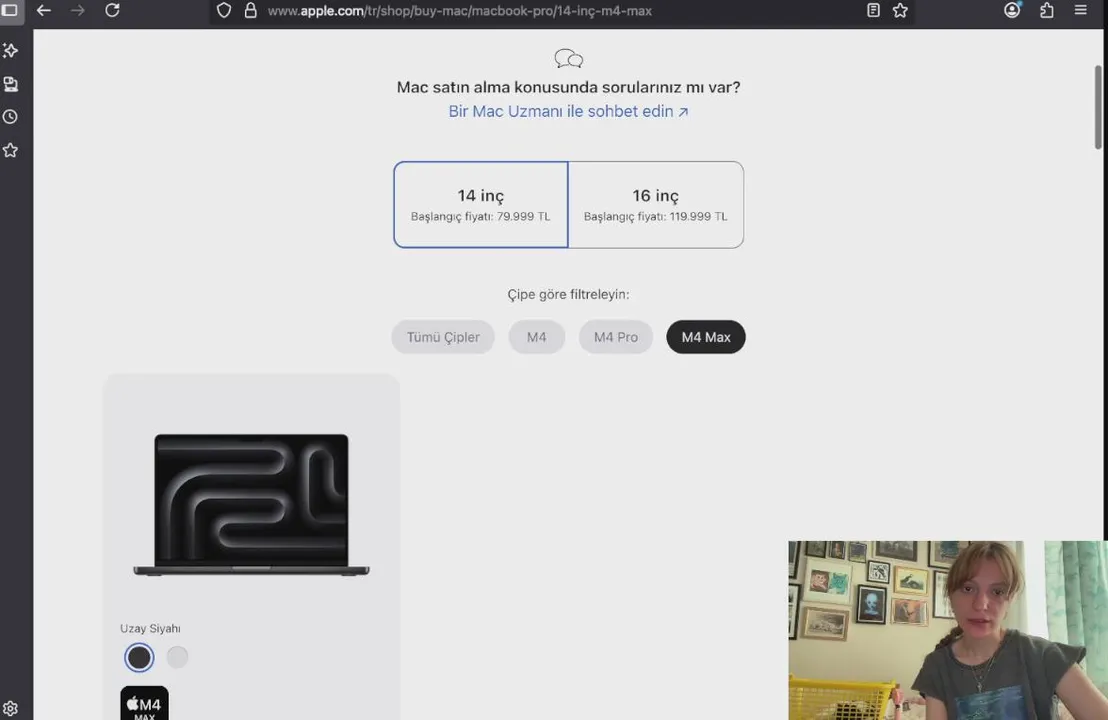Toggle reader view icon in address bar

tap(873, 11)
